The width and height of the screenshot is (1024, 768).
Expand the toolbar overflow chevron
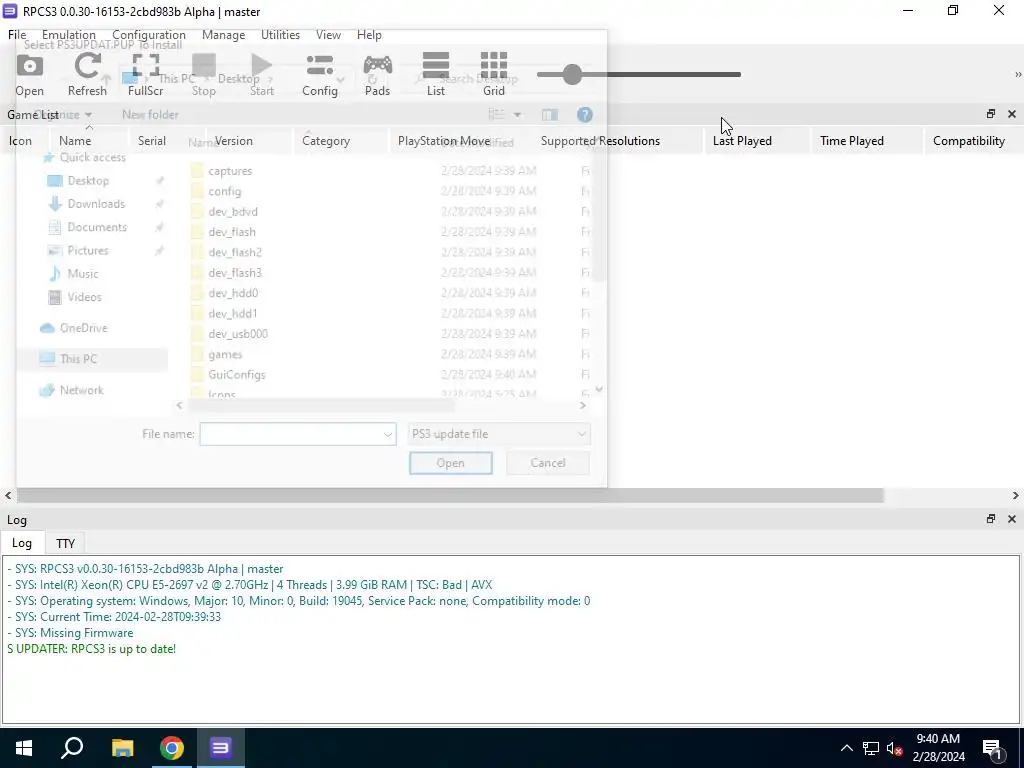click(x=1017, y=74)
